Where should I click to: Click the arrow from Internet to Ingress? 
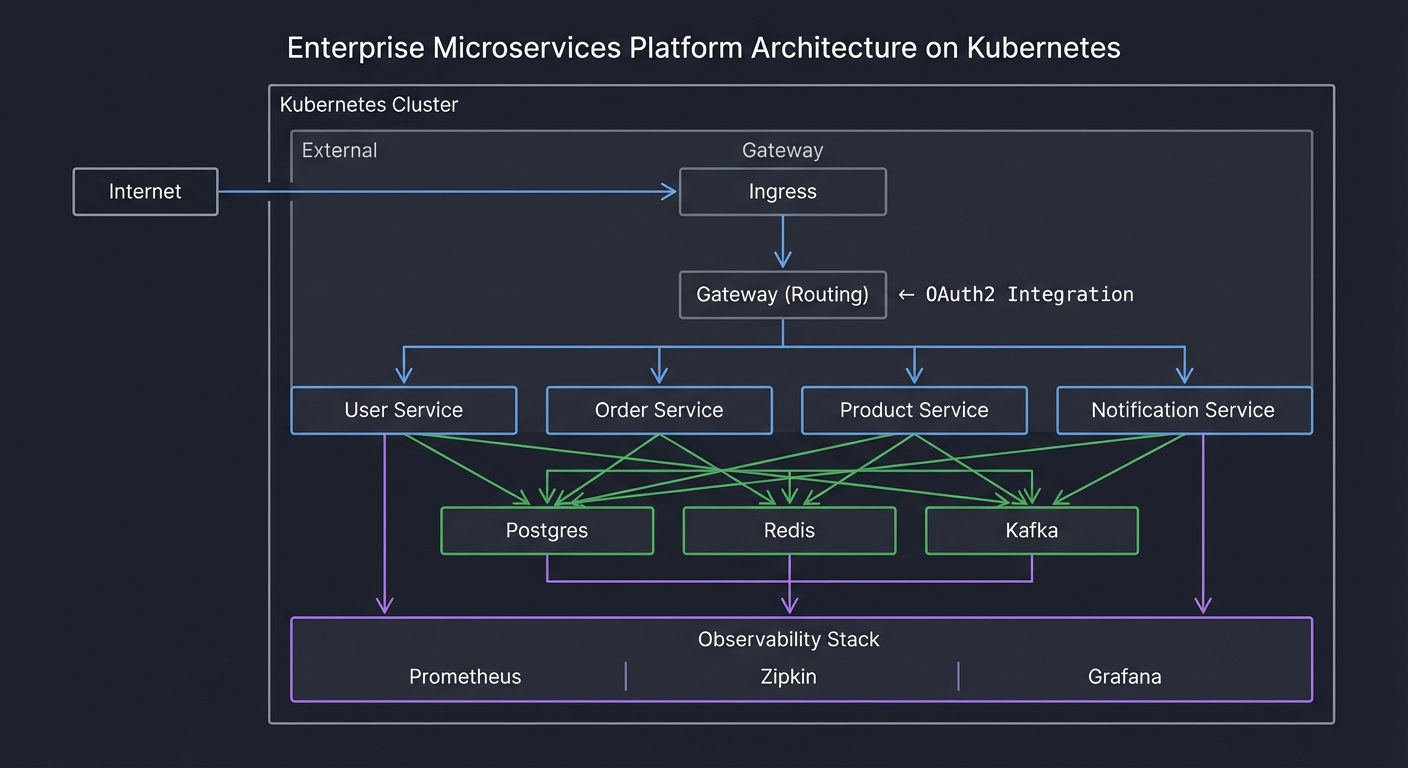450,191
